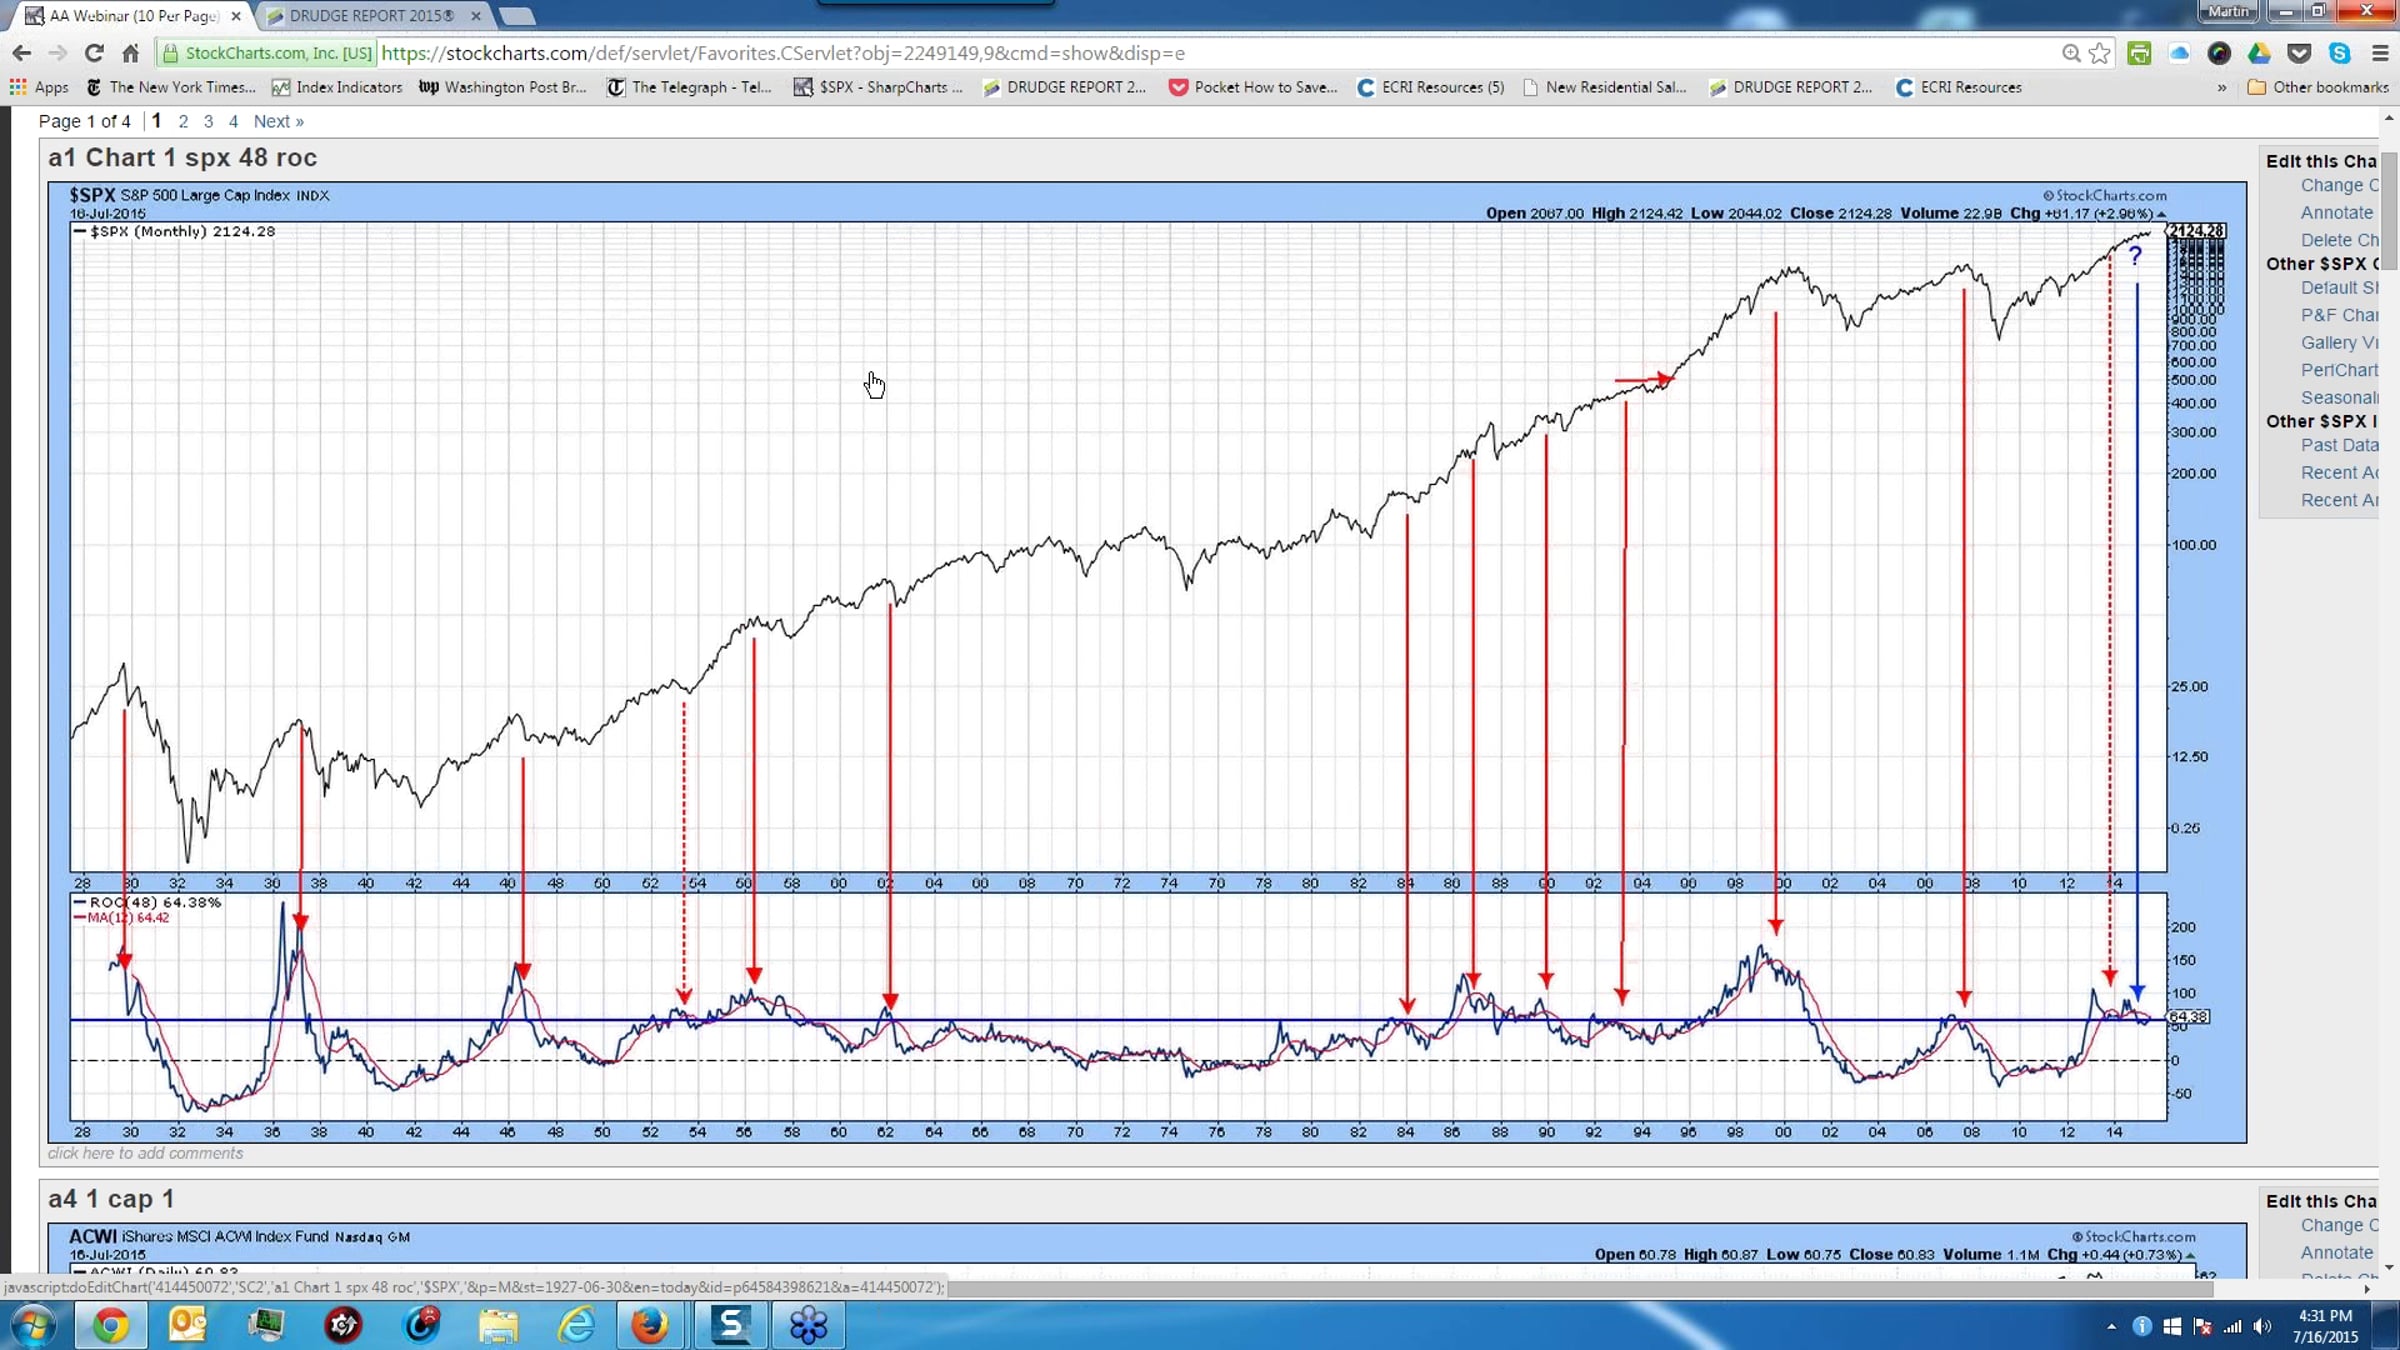Launch Firefox from the taskbar
The height and width of the screenshot is (1350, 2400).
coord(651,1325)
